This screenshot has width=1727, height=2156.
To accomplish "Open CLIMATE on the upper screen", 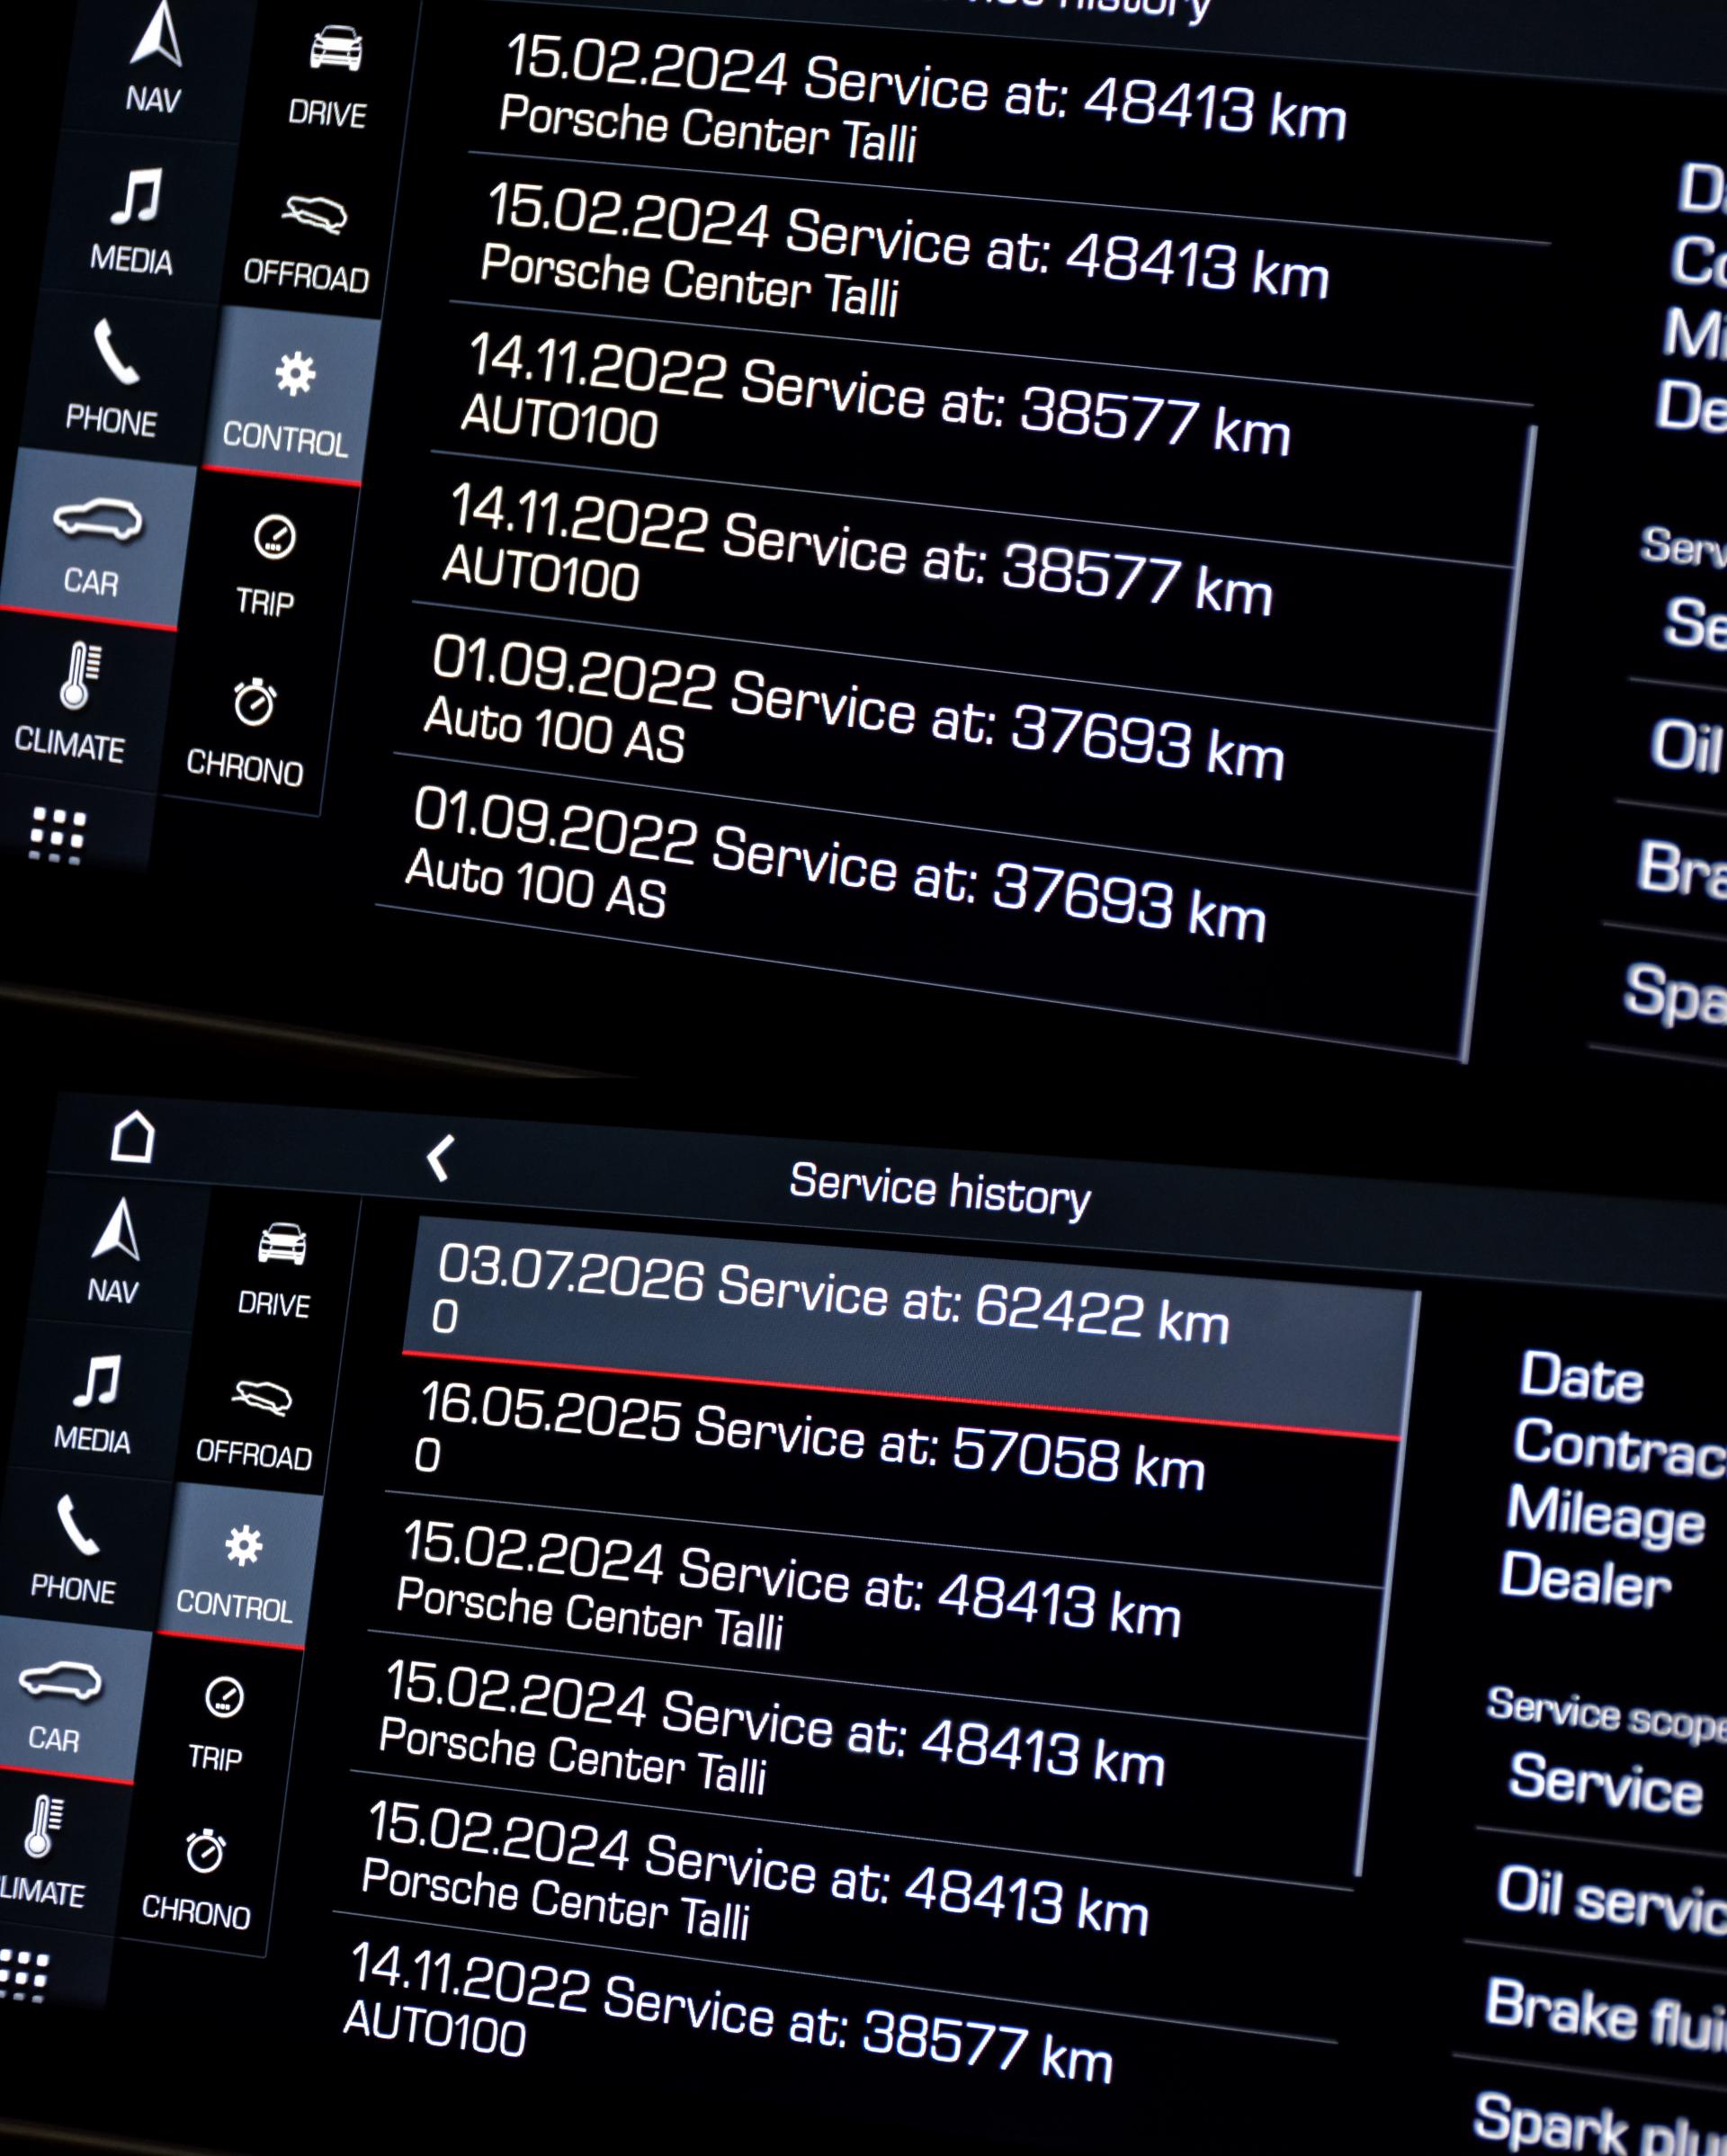I will tap(72, 705).
